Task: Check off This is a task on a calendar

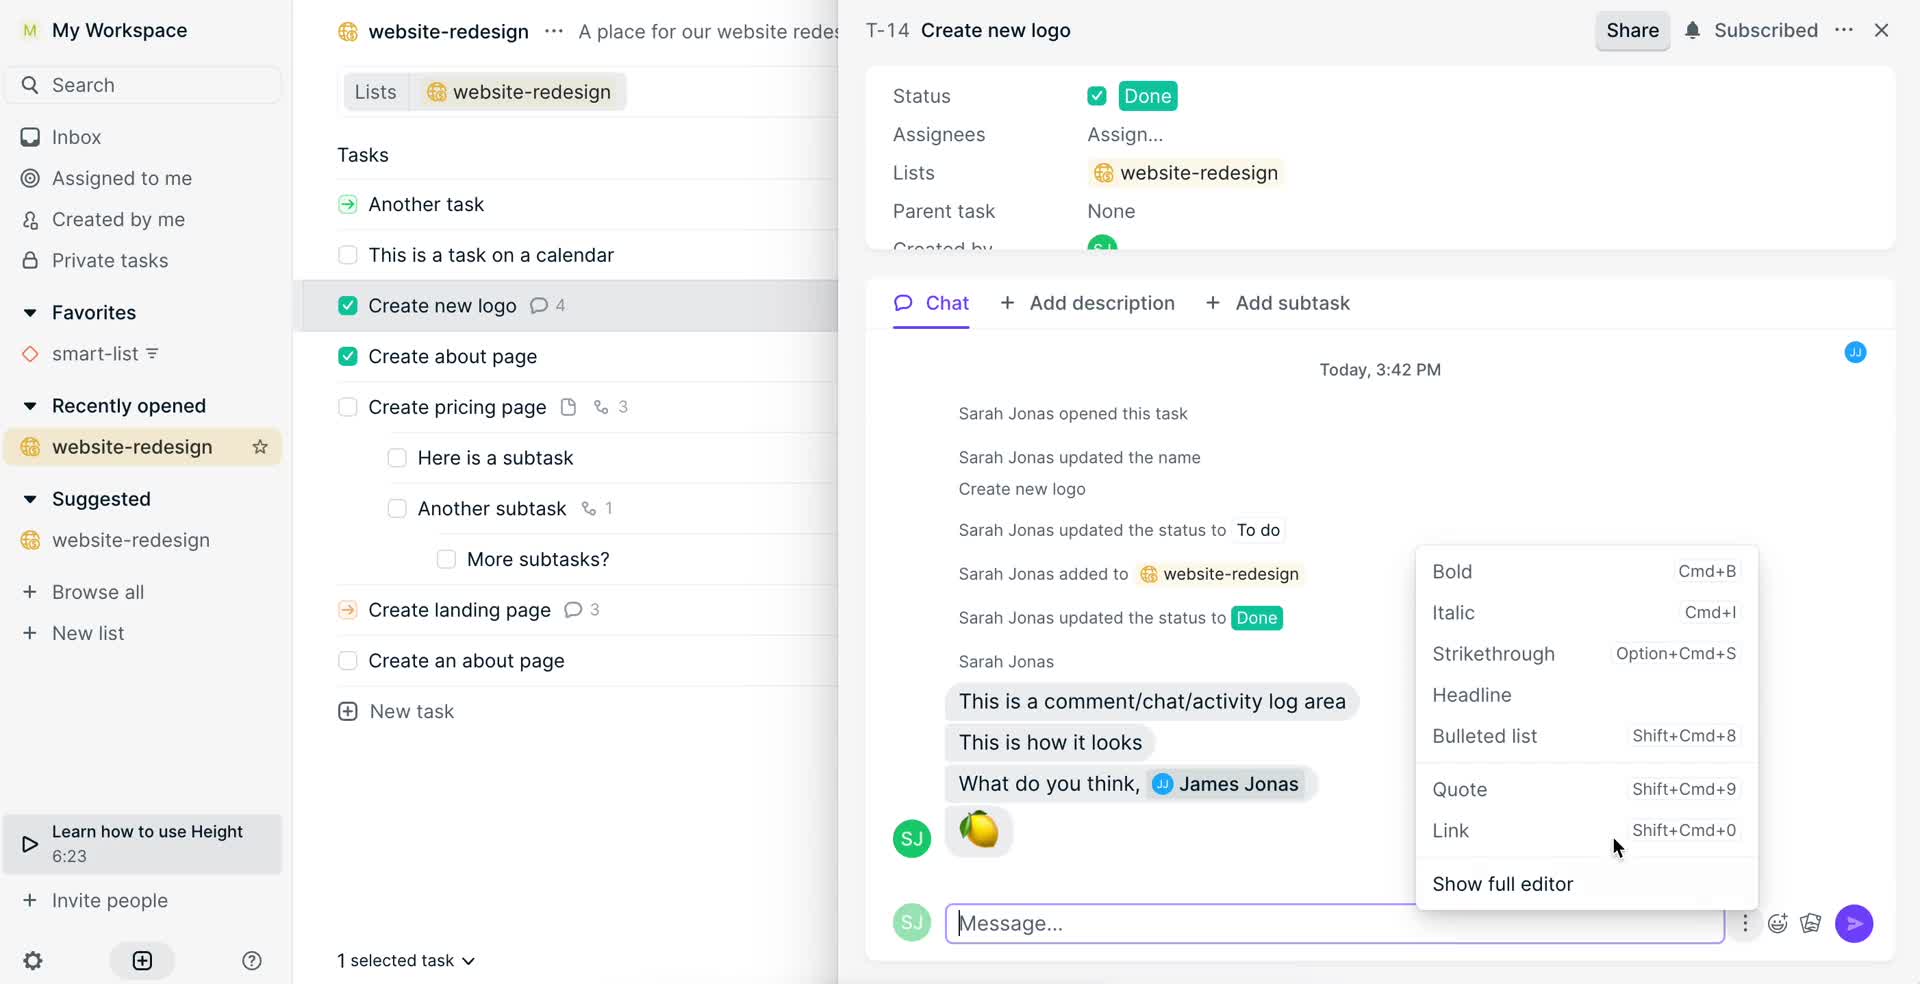Action: tap(347, 255)
